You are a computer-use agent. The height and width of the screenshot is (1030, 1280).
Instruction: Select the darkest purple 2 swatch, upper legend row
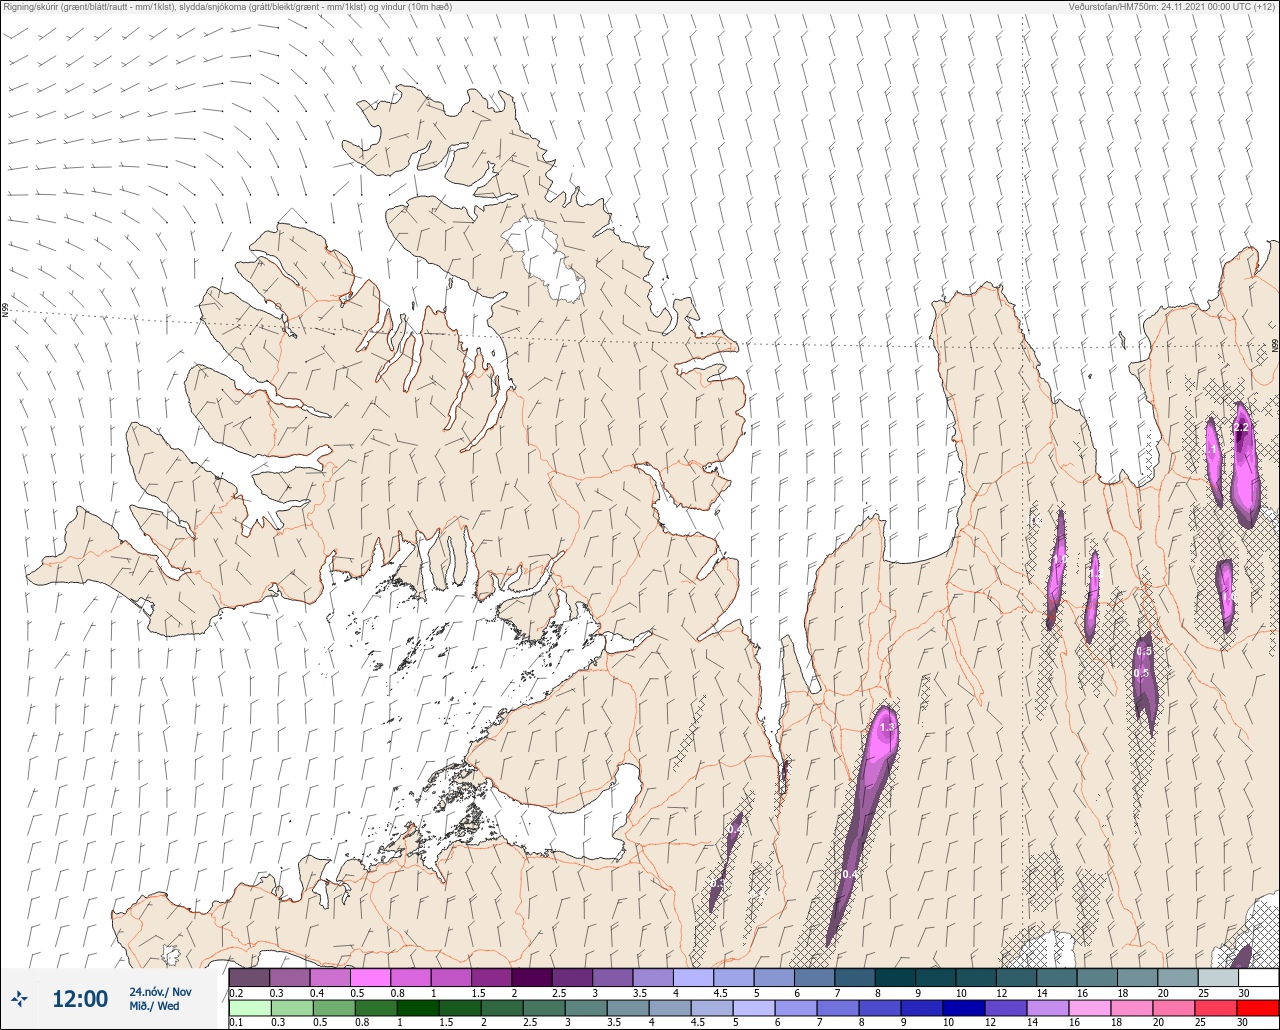pos(531,977)
